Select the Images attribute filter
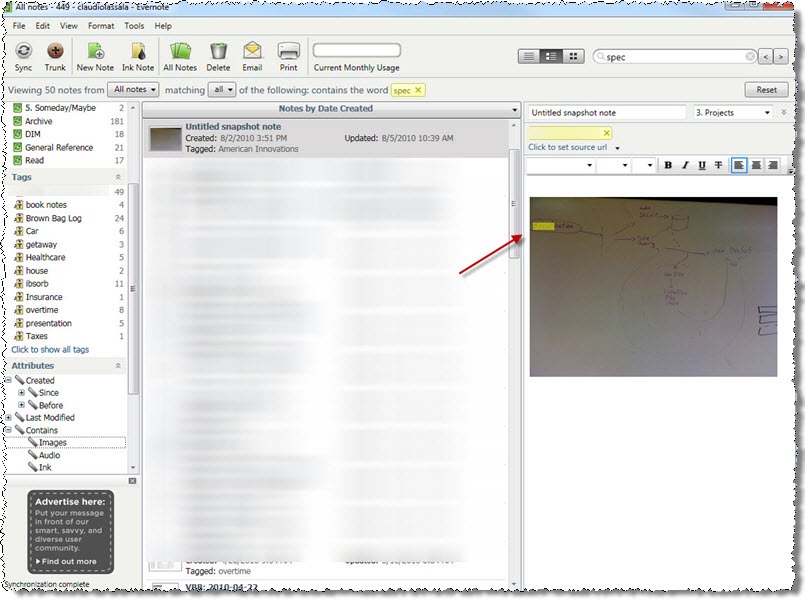The image size is (805, 600). click(53, 442)
